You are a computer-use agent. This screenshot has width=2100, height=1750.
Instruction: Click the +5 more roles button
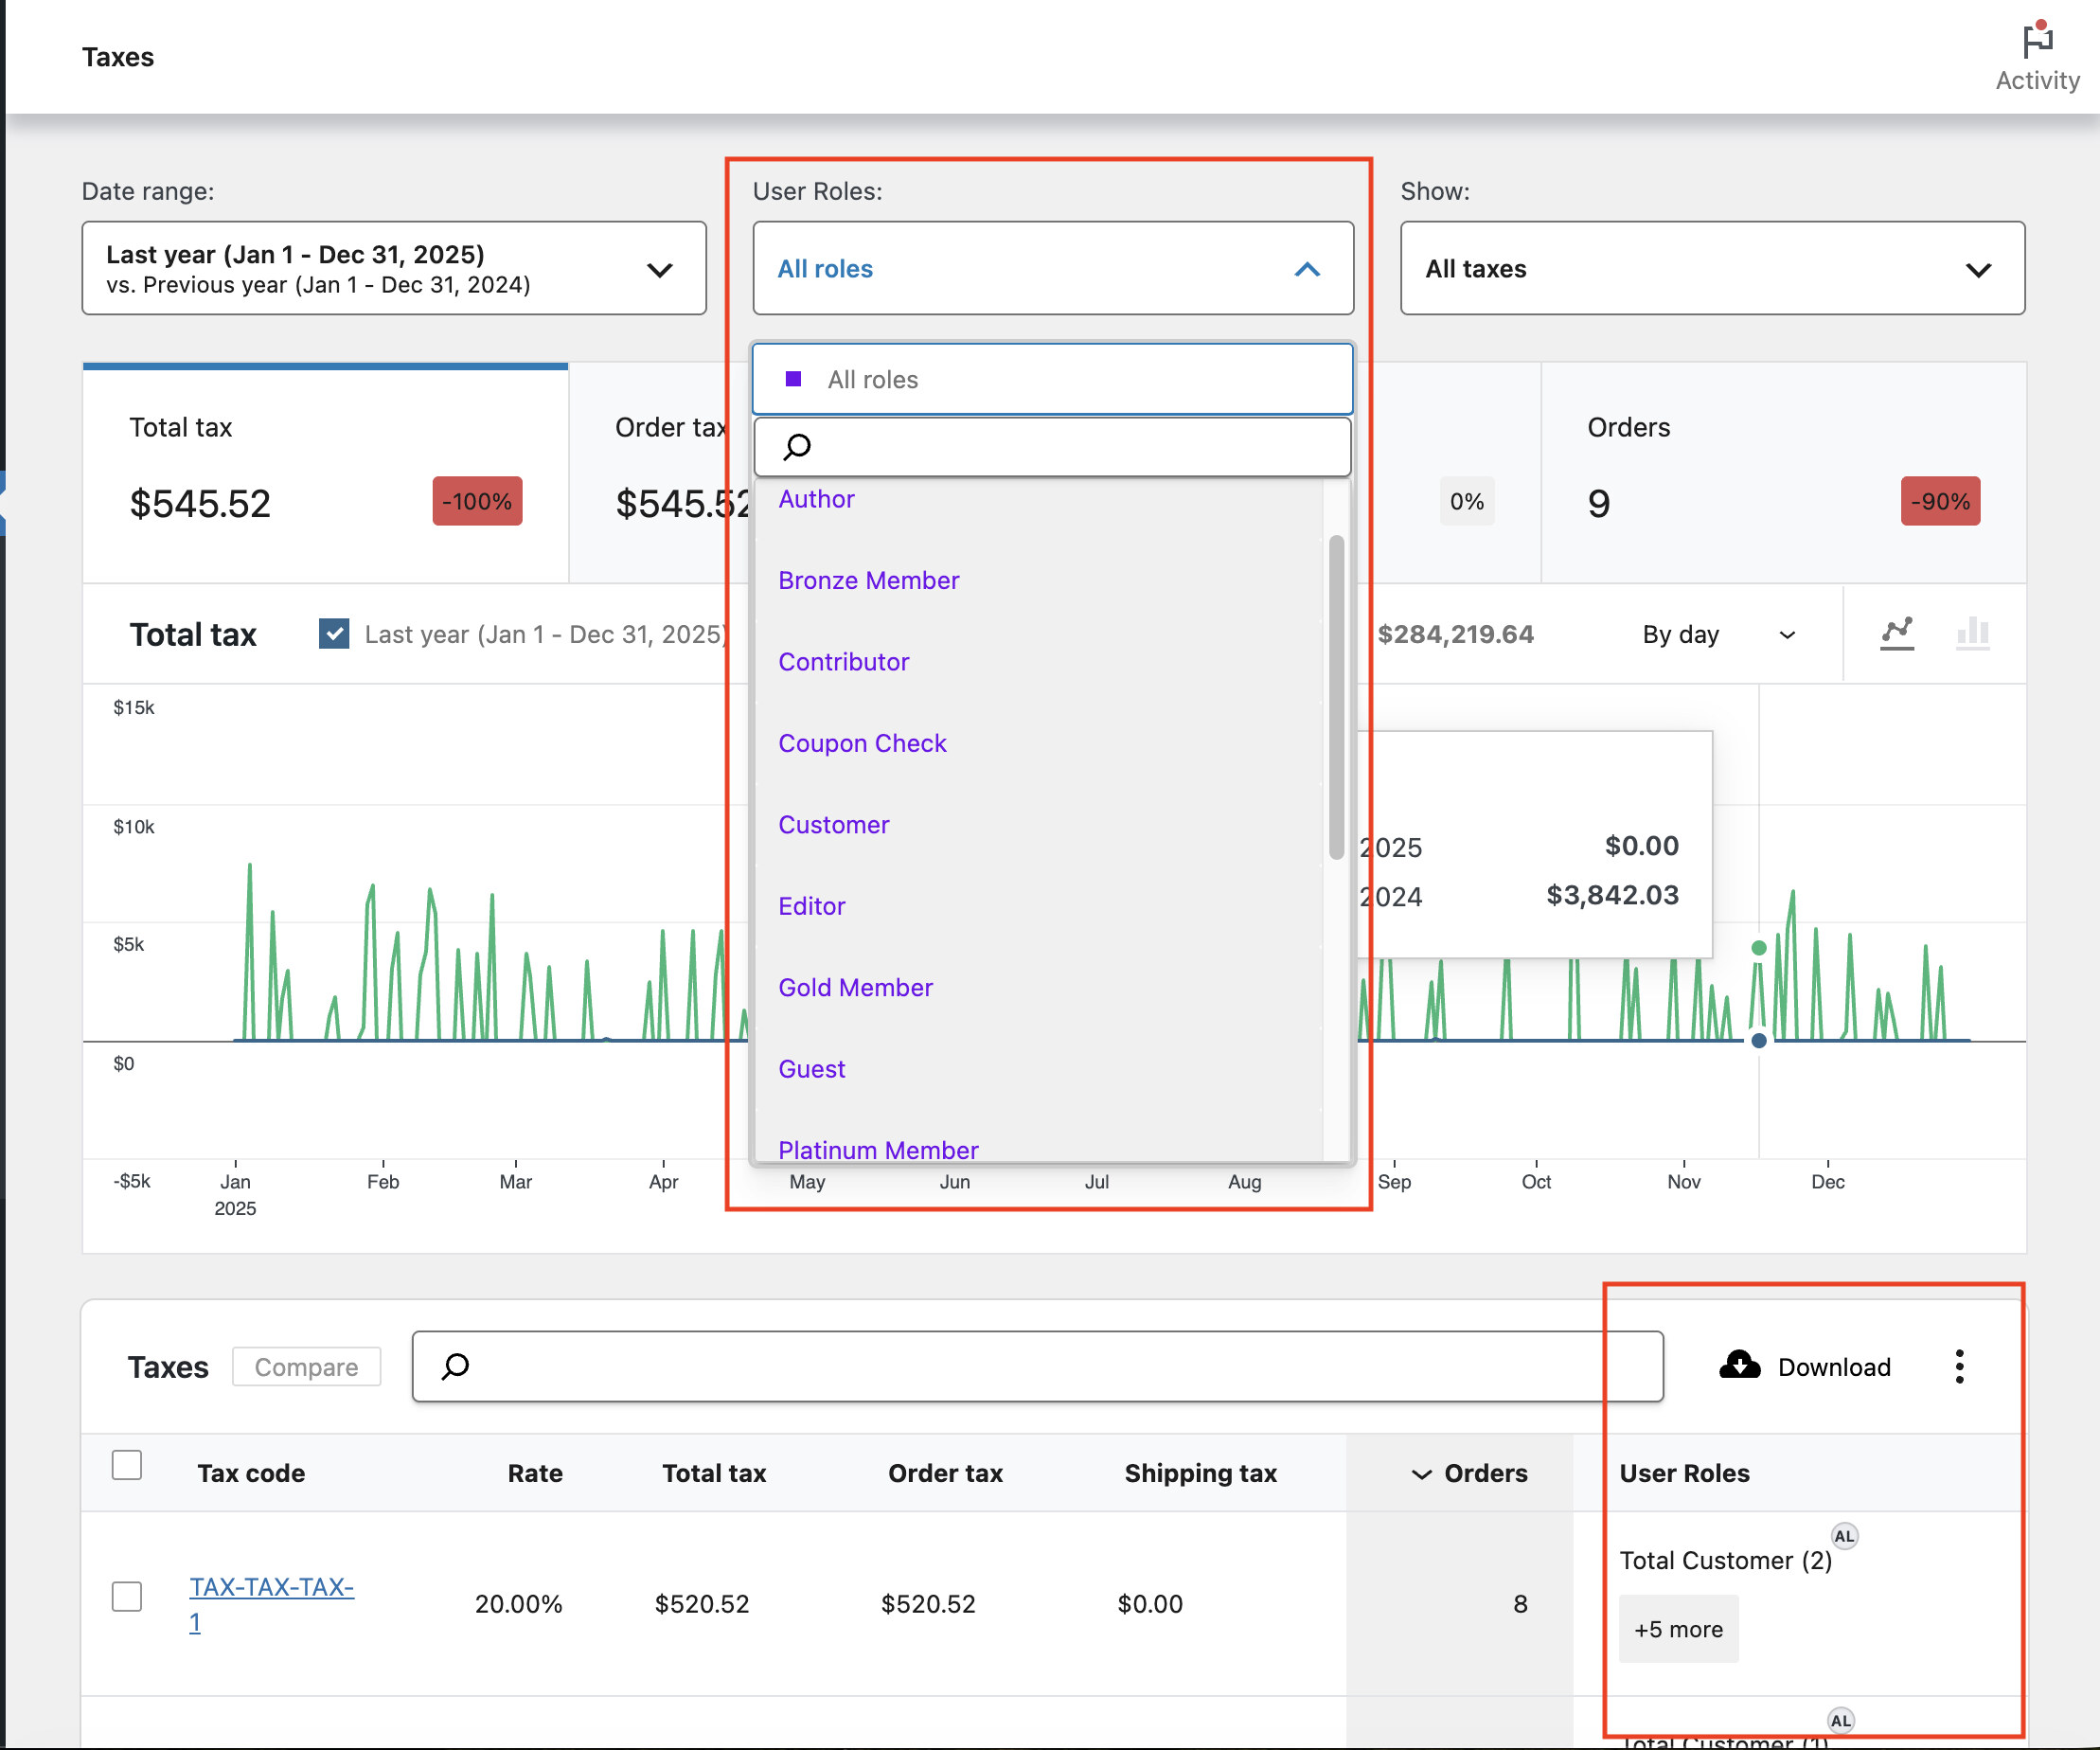[x=1678, y=1629]
